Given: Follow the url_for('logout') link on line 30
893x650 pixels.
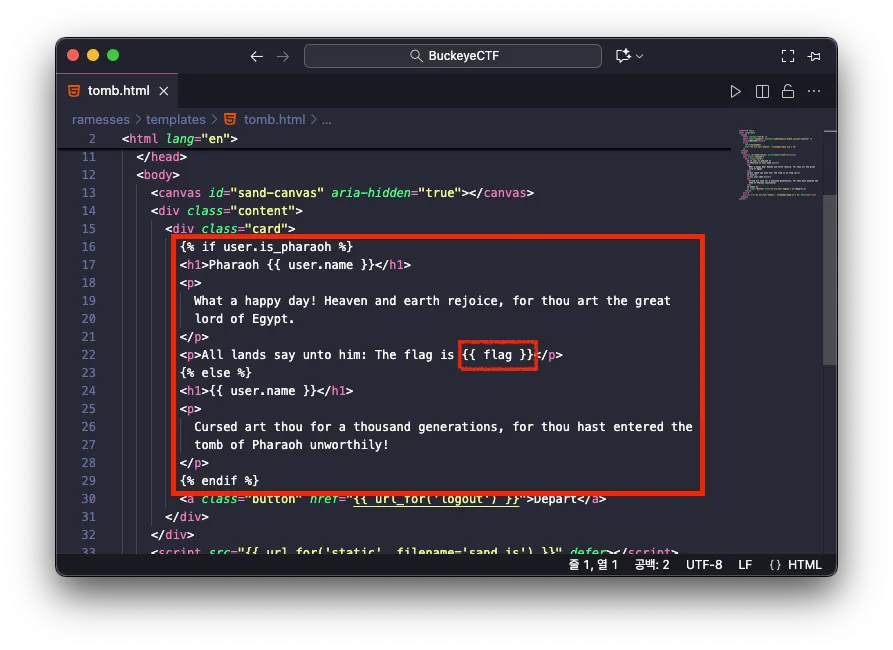Looking at the screenshot, I should 436,499.
